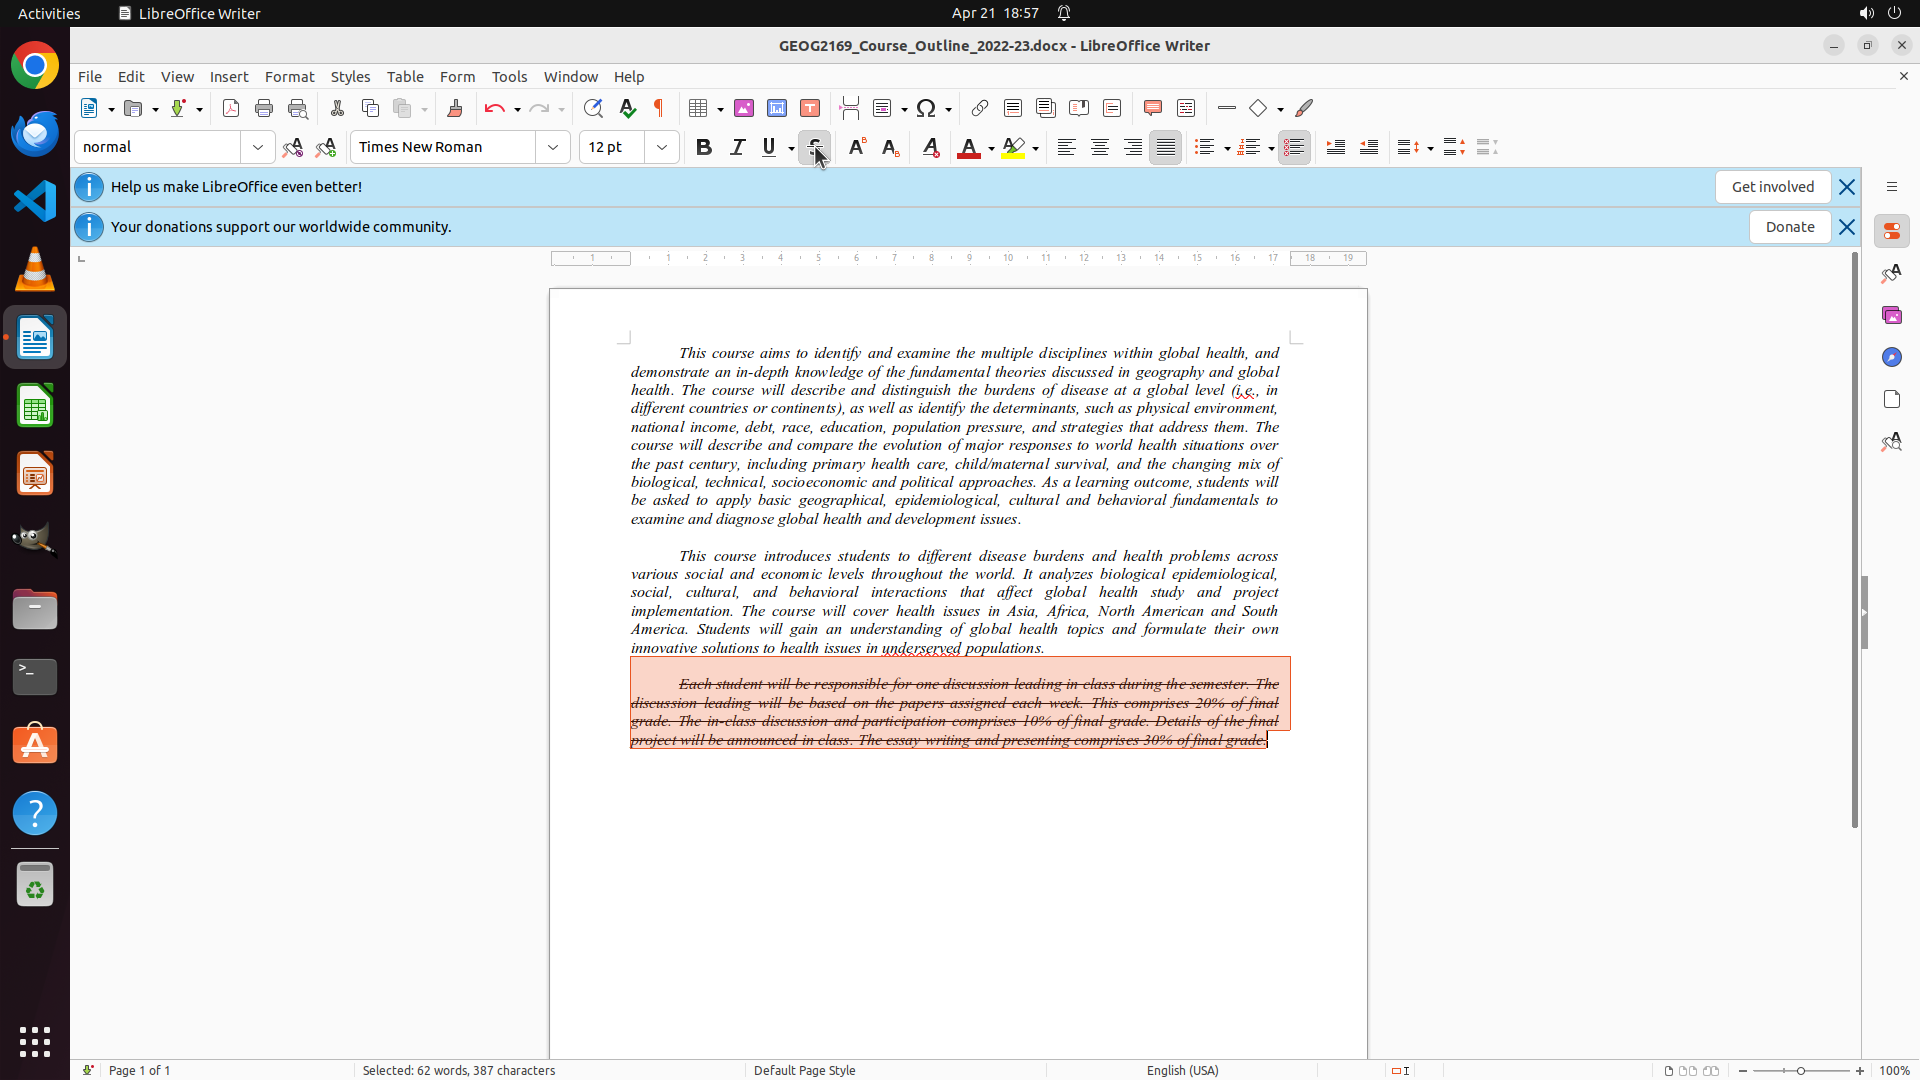Expand the paragraph style dropdown
This screenshot has width=1920, height=1080.
click(x=258, y=147)
